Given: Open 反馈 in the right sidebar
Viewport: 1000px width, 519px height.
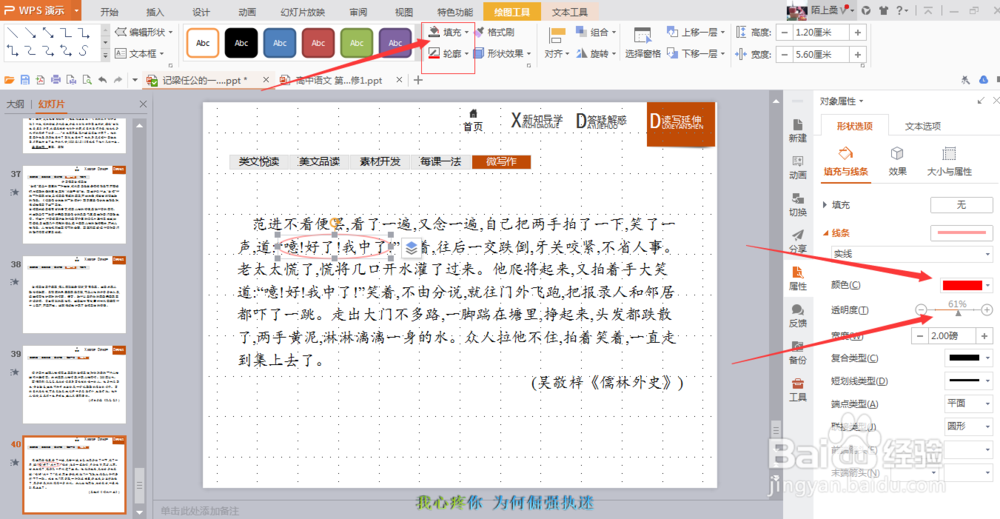Looking at the screenshot, I should [797, 316].
